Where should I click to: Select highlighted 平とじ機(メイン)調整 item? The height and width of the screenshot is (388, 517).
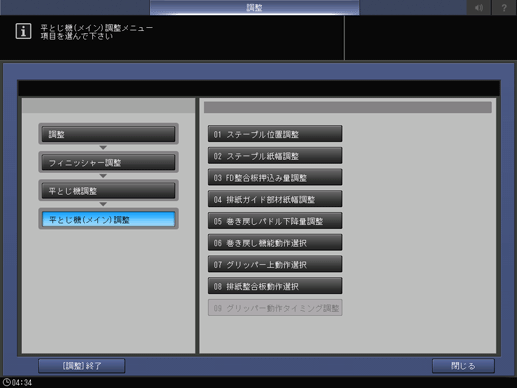[108, 219]
